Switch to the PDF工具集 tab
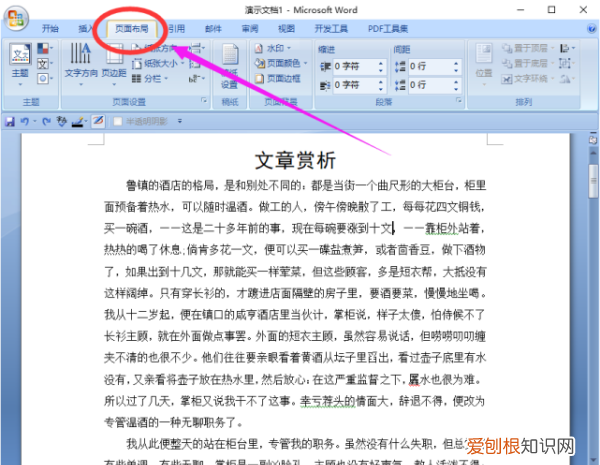 point(388,29)
